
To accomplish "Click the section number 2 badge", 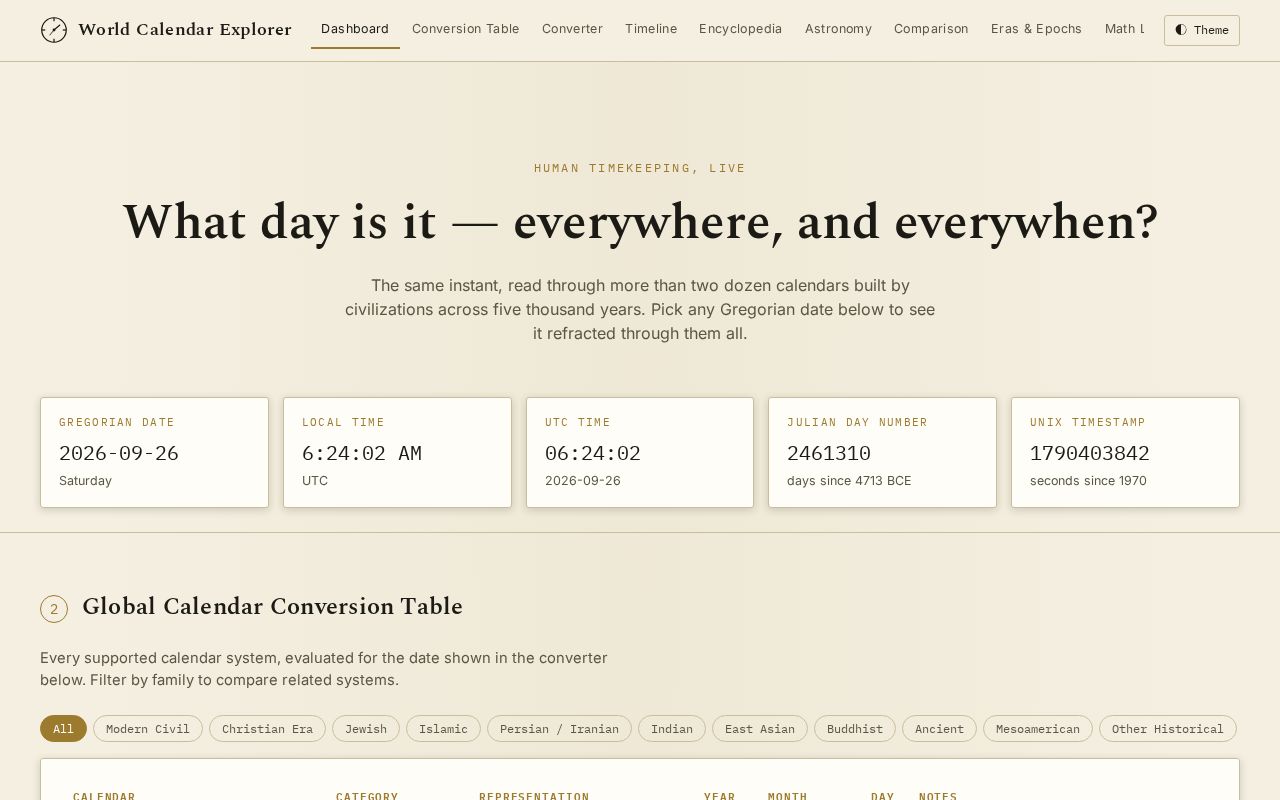I will point(54,609).
